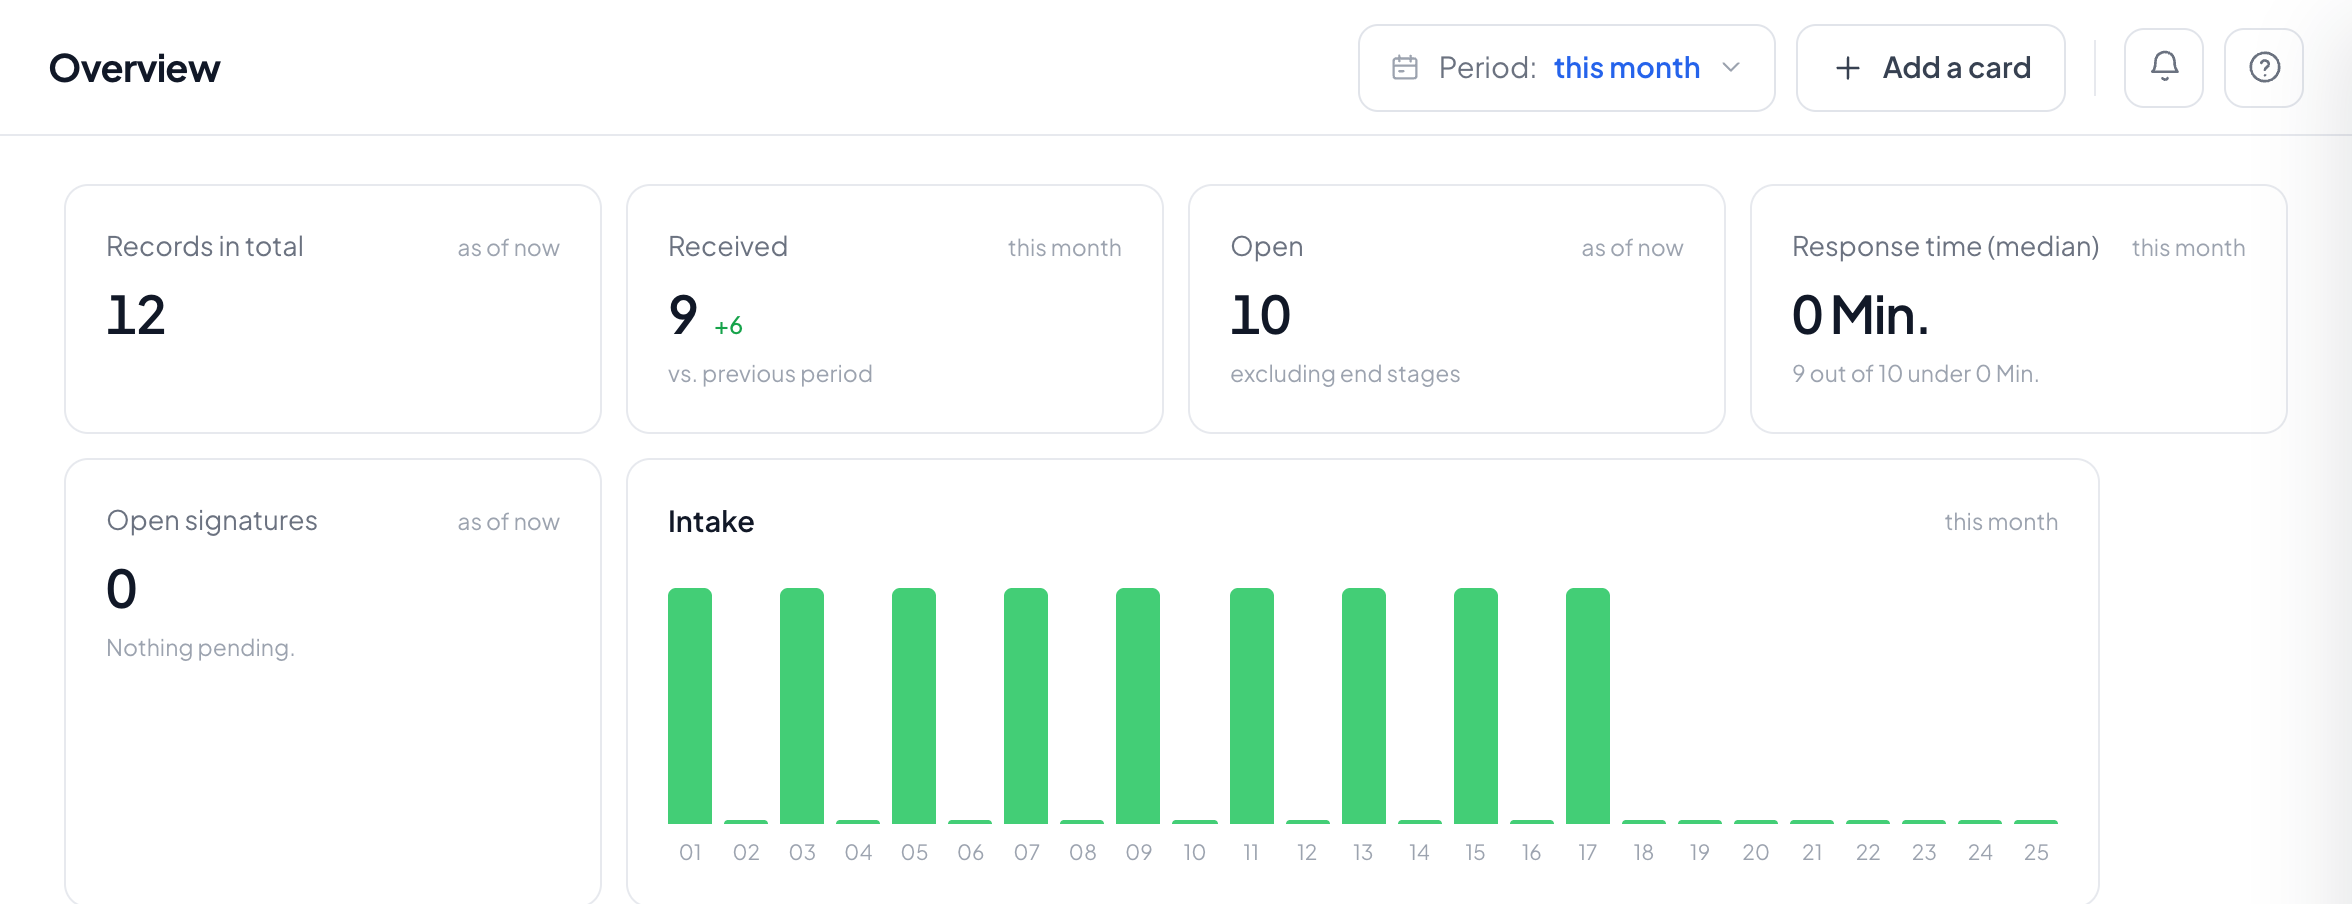2352x904 pixels.
Task: Click the Intake bar for day 03
Action: (x=802, y=706)
